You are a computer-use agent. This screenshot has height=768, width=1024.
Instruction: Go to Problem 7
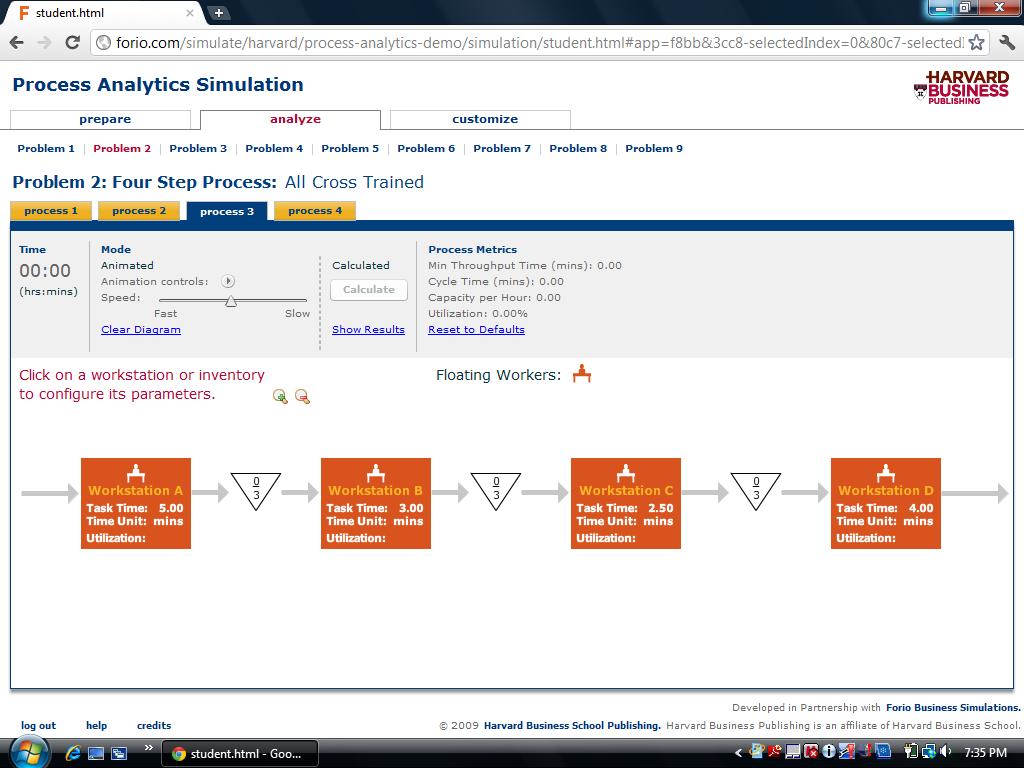click(x=502, y=148)
